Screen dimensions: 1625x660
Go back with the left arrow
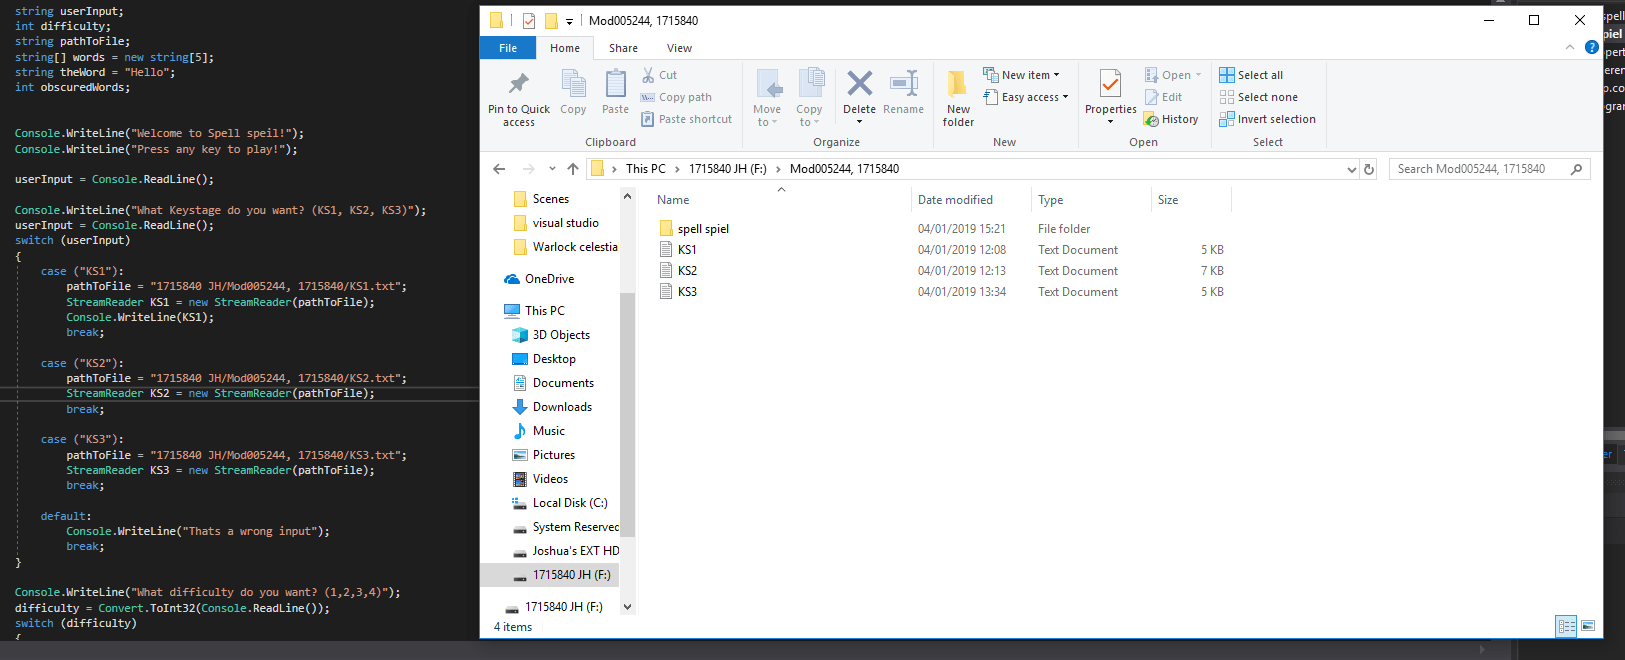tap(499, 169)
